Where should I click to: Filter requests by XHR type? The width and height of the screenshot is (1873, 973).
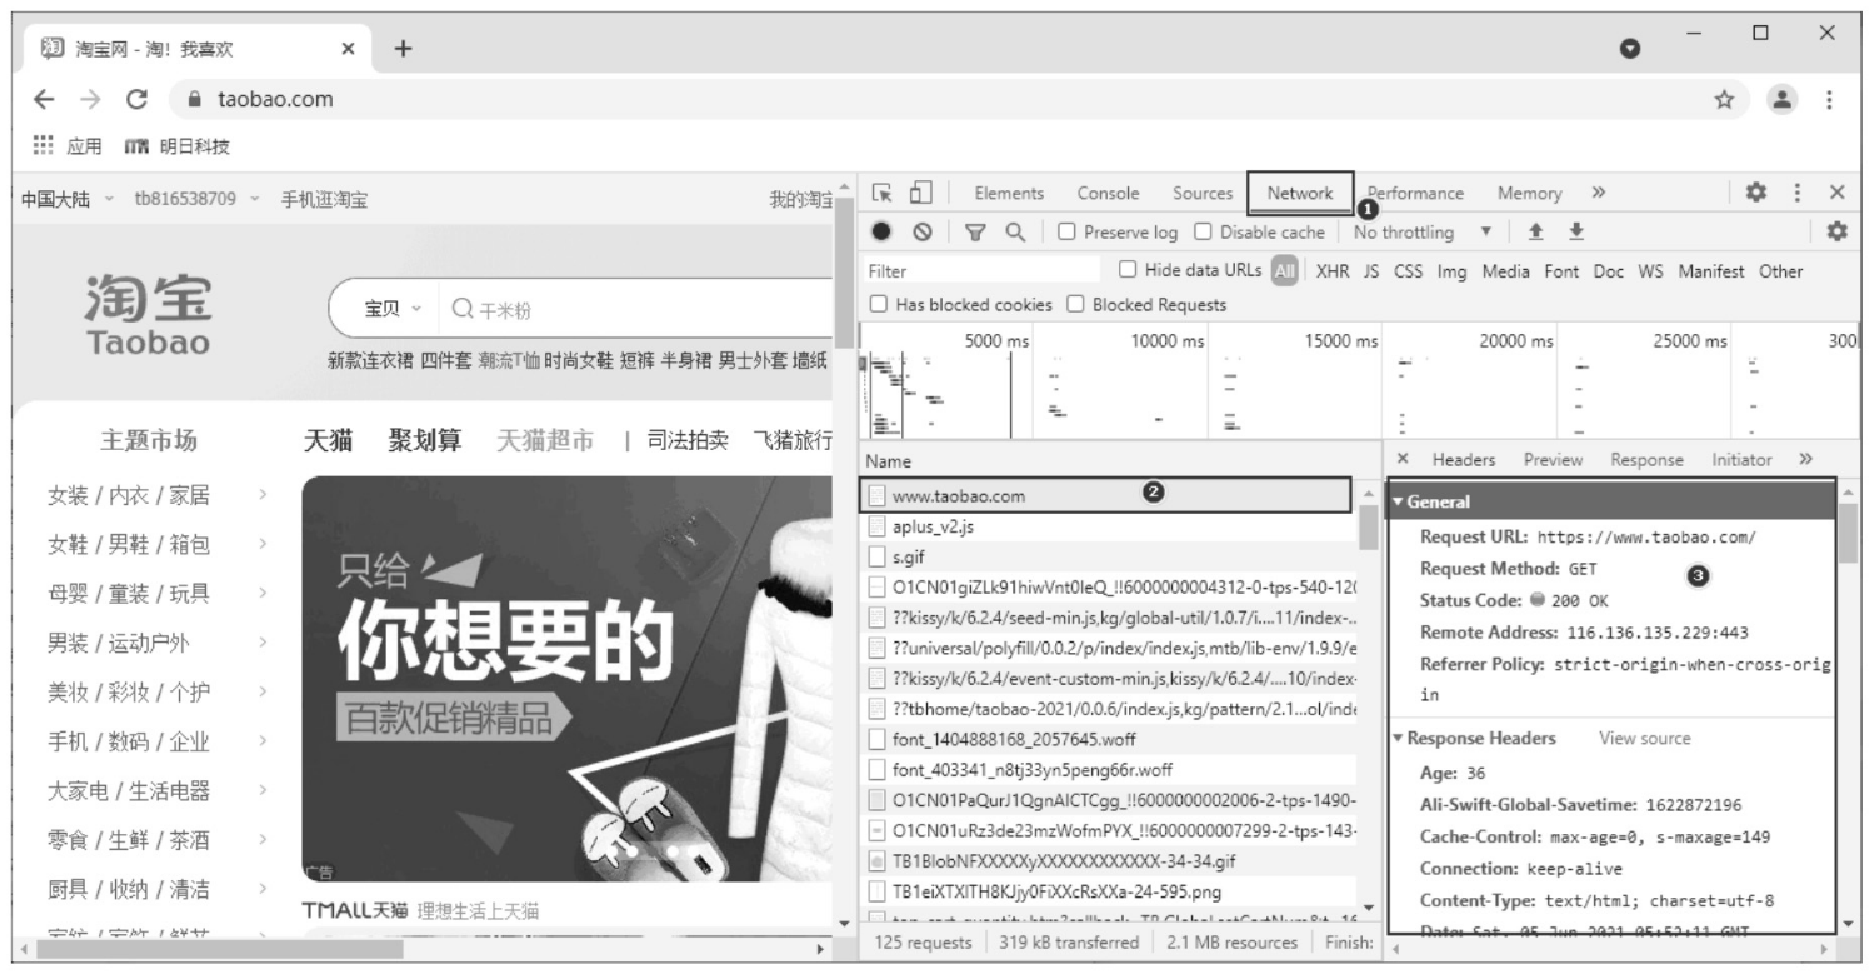(x=1332, y=271)
